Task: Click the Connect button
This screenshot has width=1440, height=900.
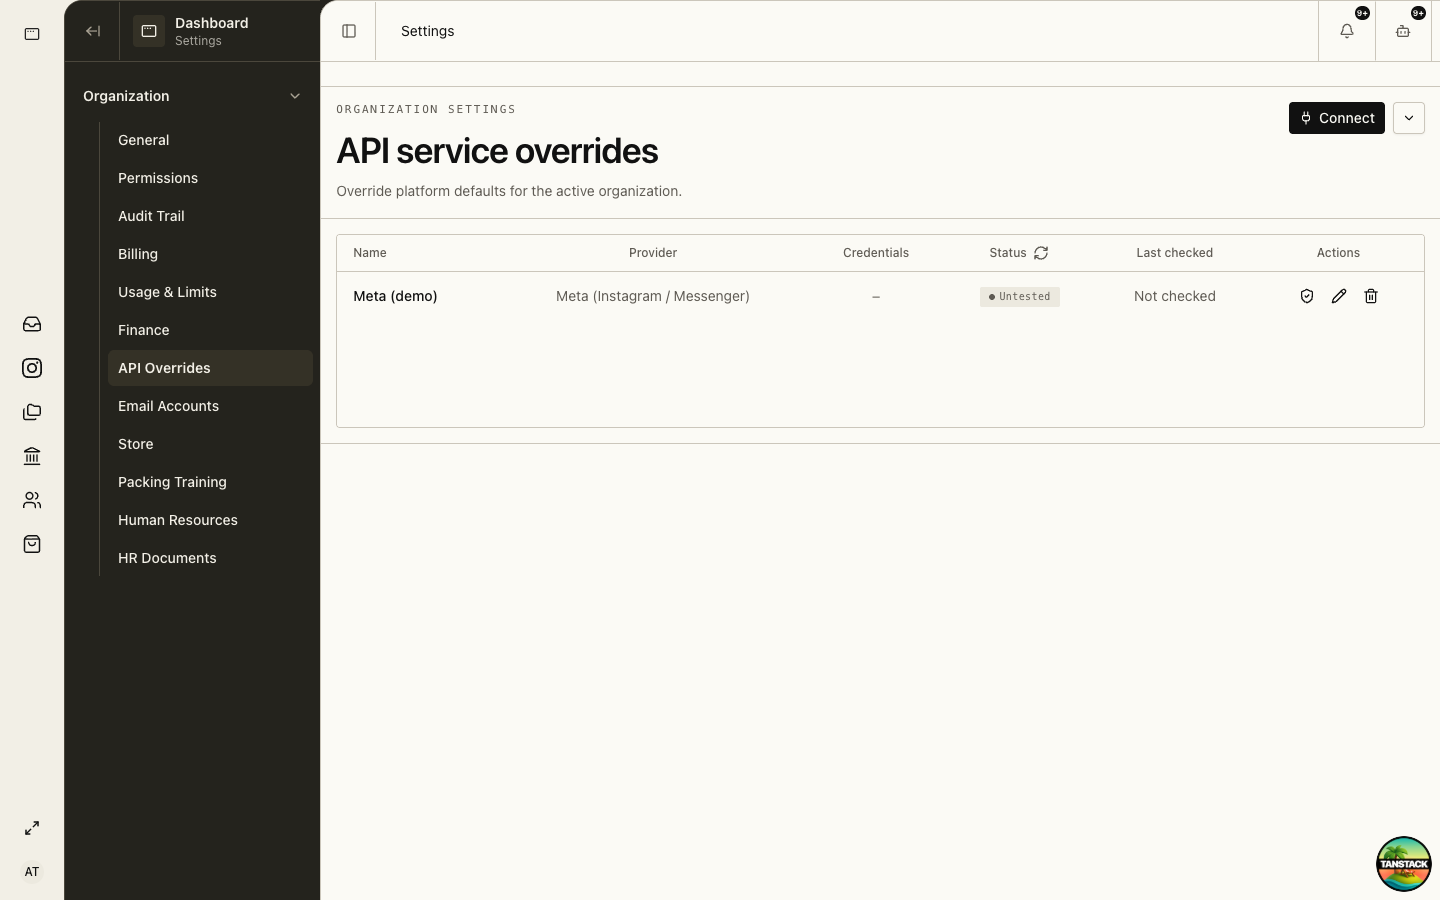Action: 1337,118
